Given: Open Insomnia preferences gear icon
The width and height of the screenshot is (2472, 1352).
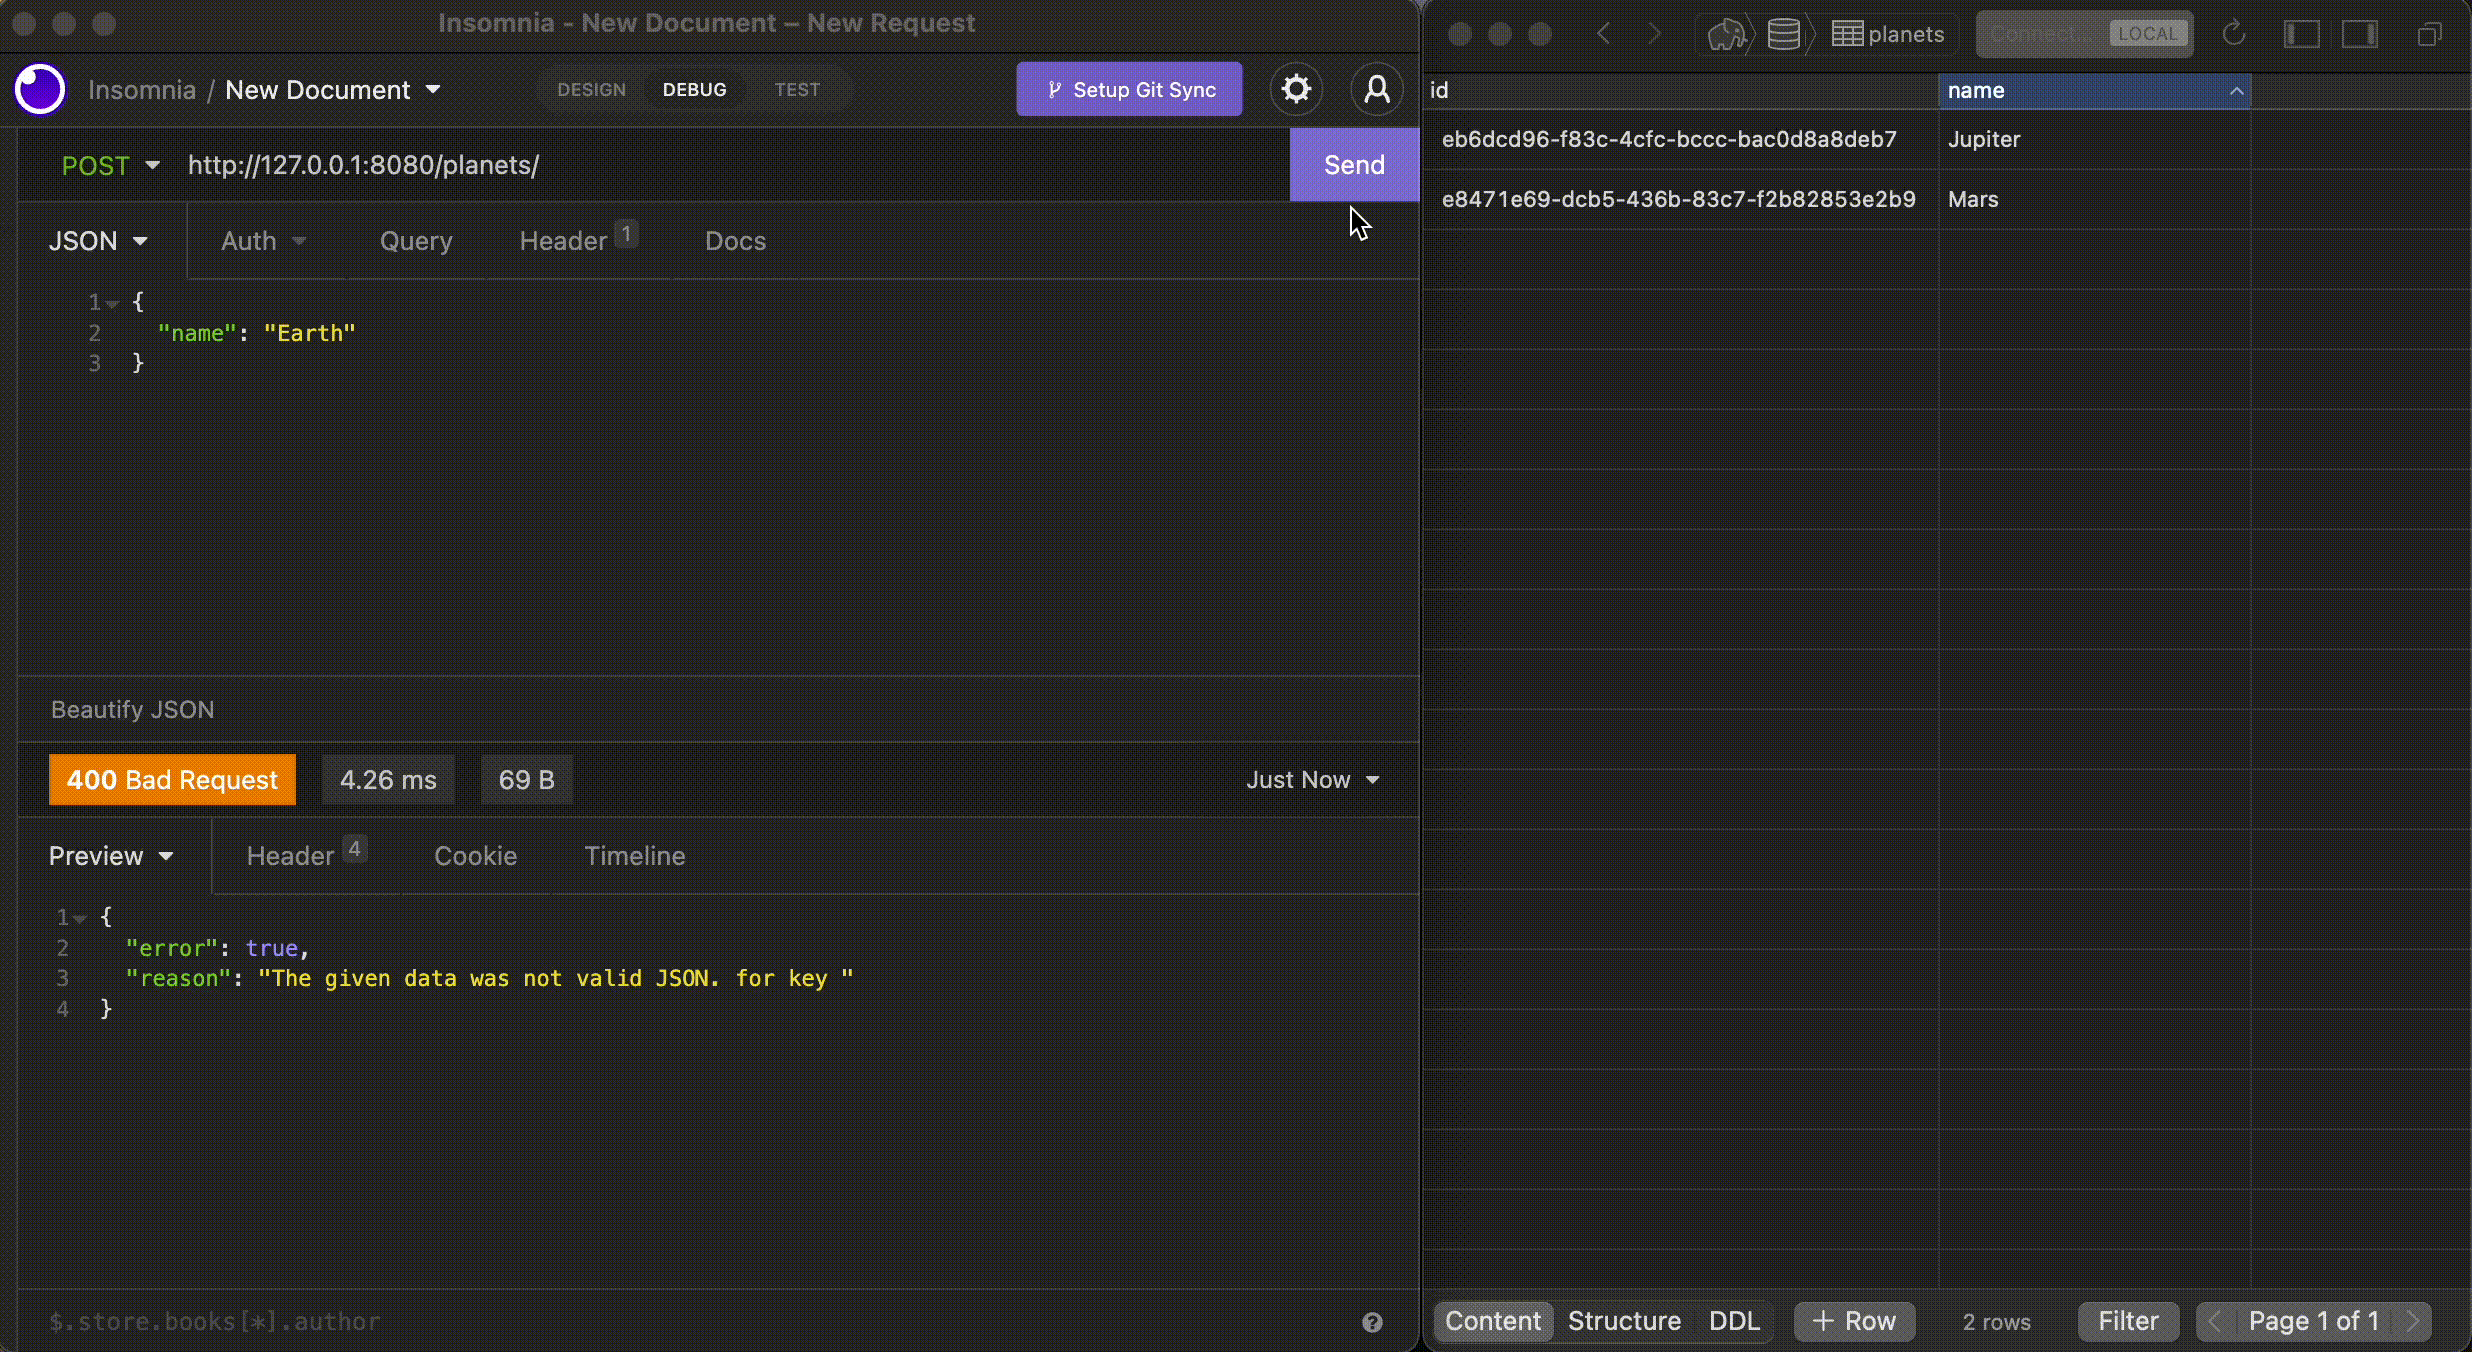Looking at the screenshot, I should pos(1296,89).
